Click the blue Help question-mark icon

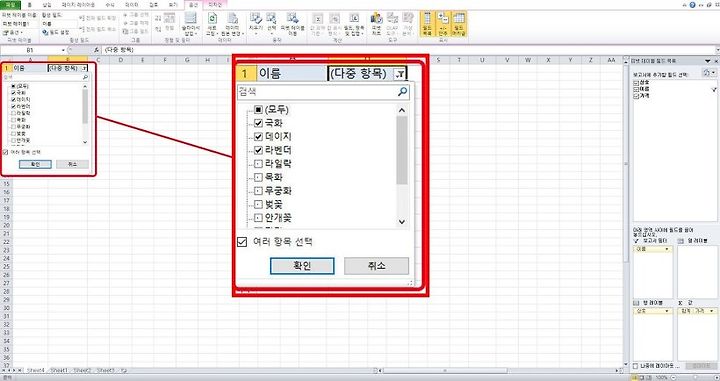[692, 5]
